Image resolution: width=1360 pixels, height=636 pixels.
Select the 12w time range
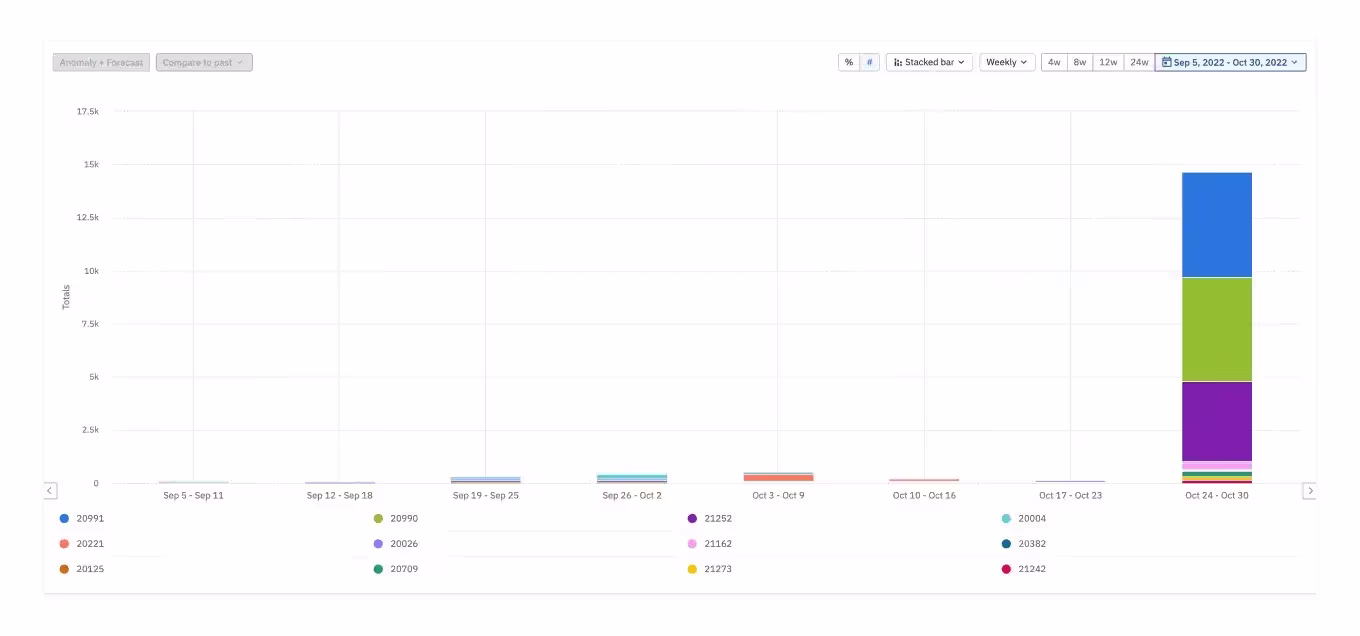(x=1108, y=62)
